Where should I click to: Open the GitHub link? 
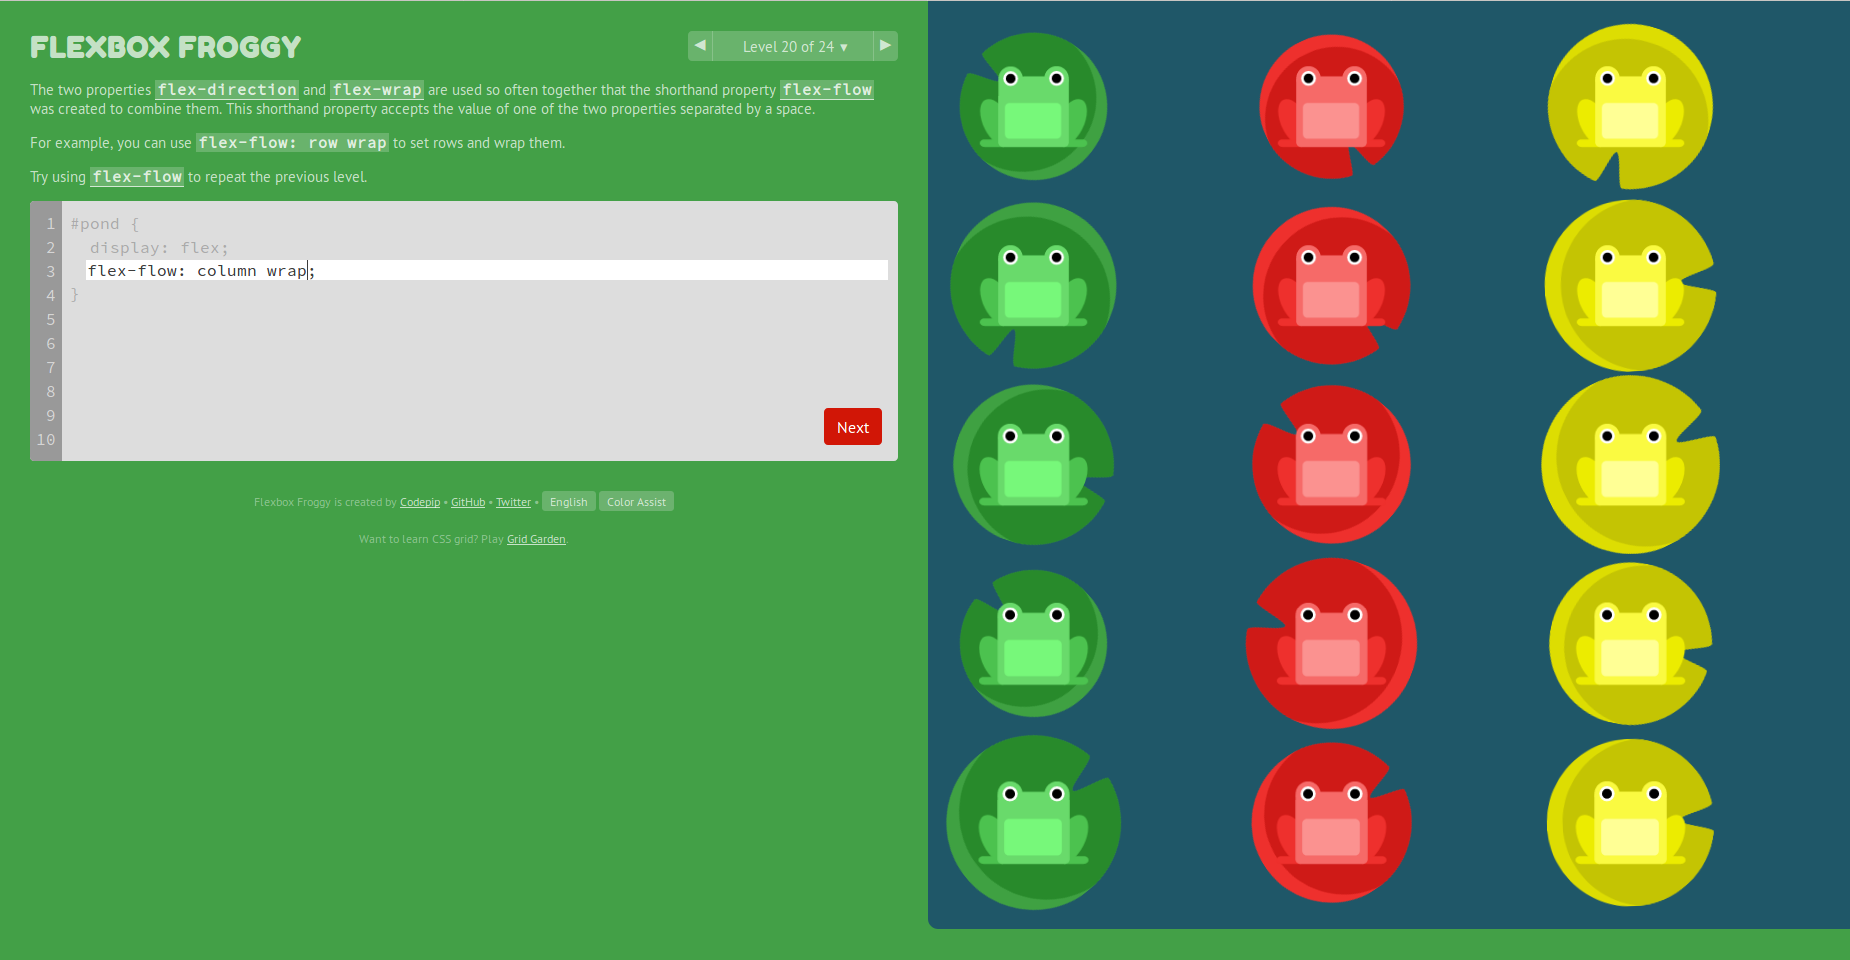(468, 502)
